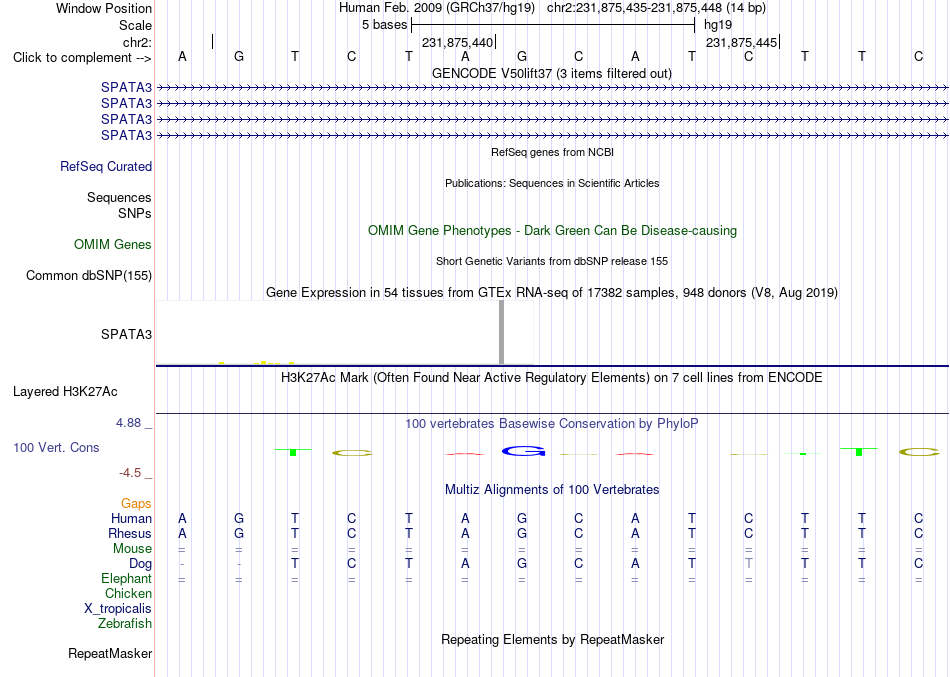Select the Dog species row label
The height and width of the screenshot is (677, 950).
point(140,564)
